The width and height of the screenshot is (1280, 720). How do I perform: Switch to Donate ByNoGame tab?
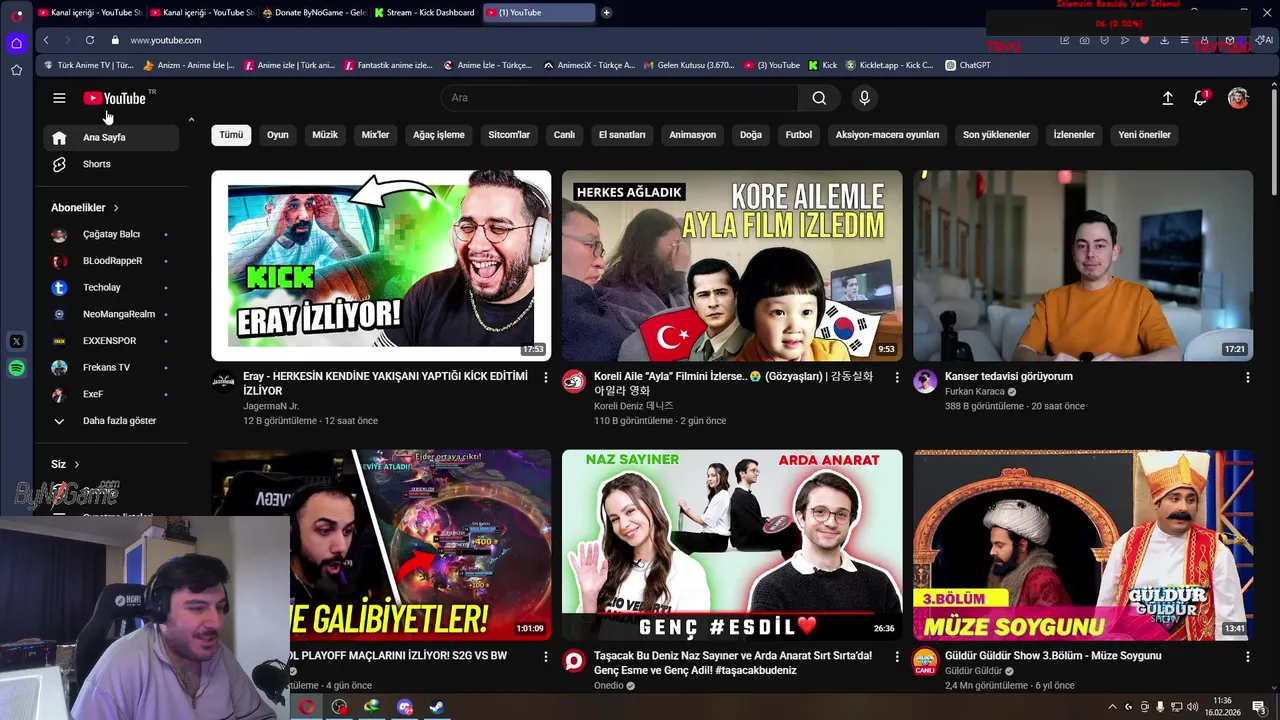314,12
